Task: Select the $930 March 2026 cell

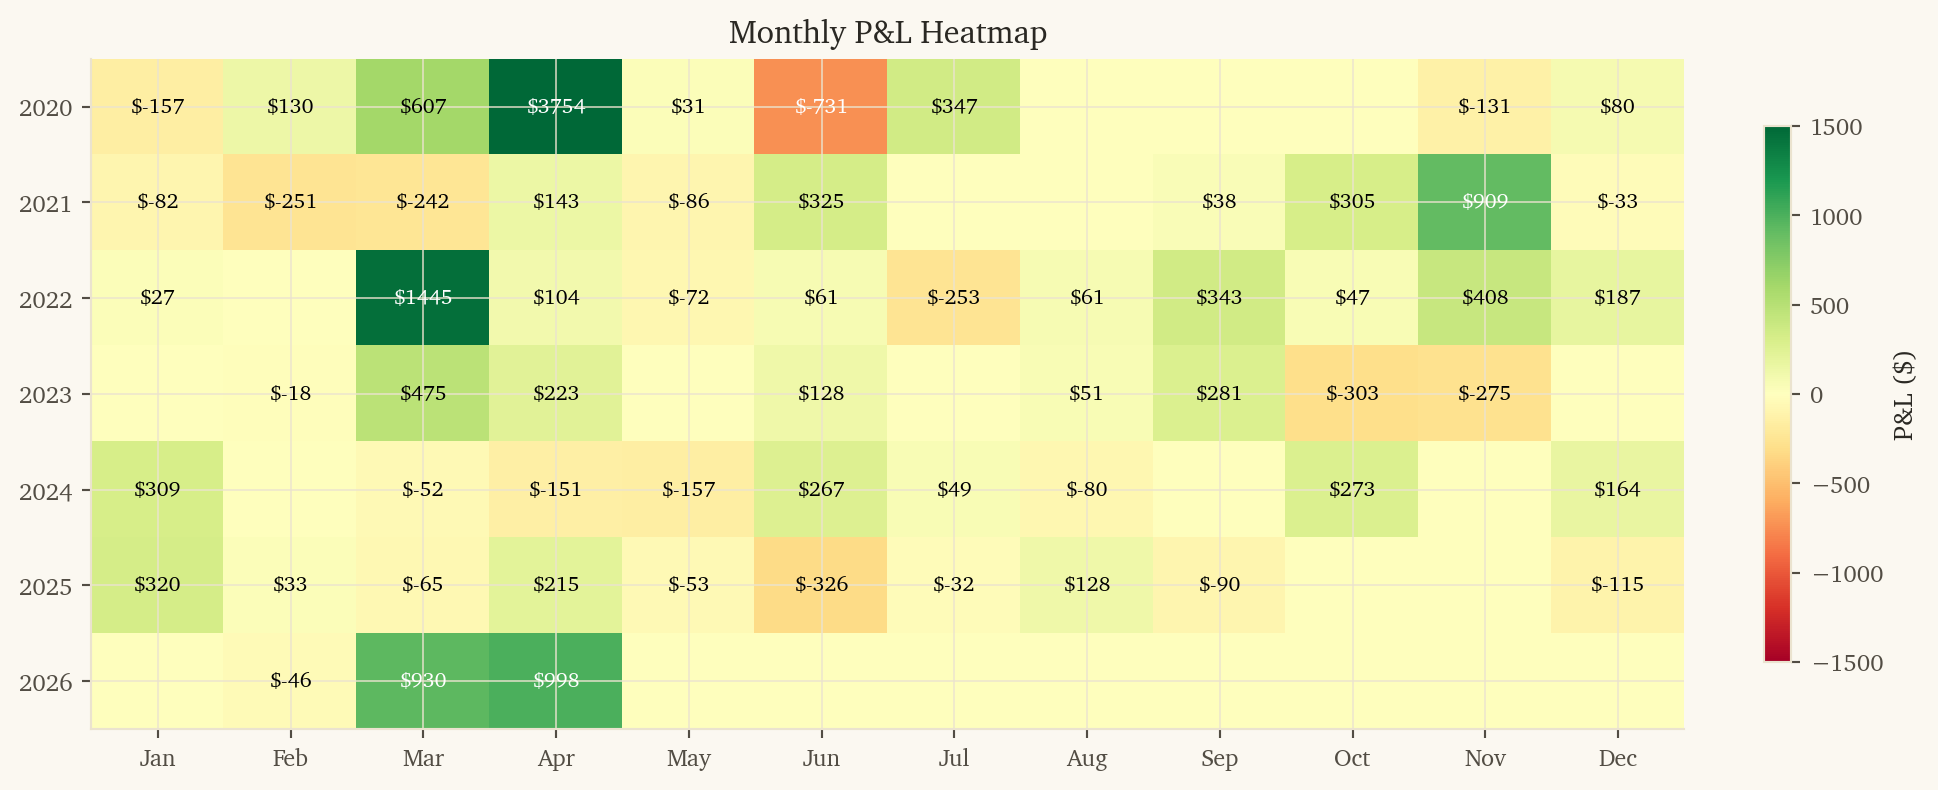Action: [423, 681]
